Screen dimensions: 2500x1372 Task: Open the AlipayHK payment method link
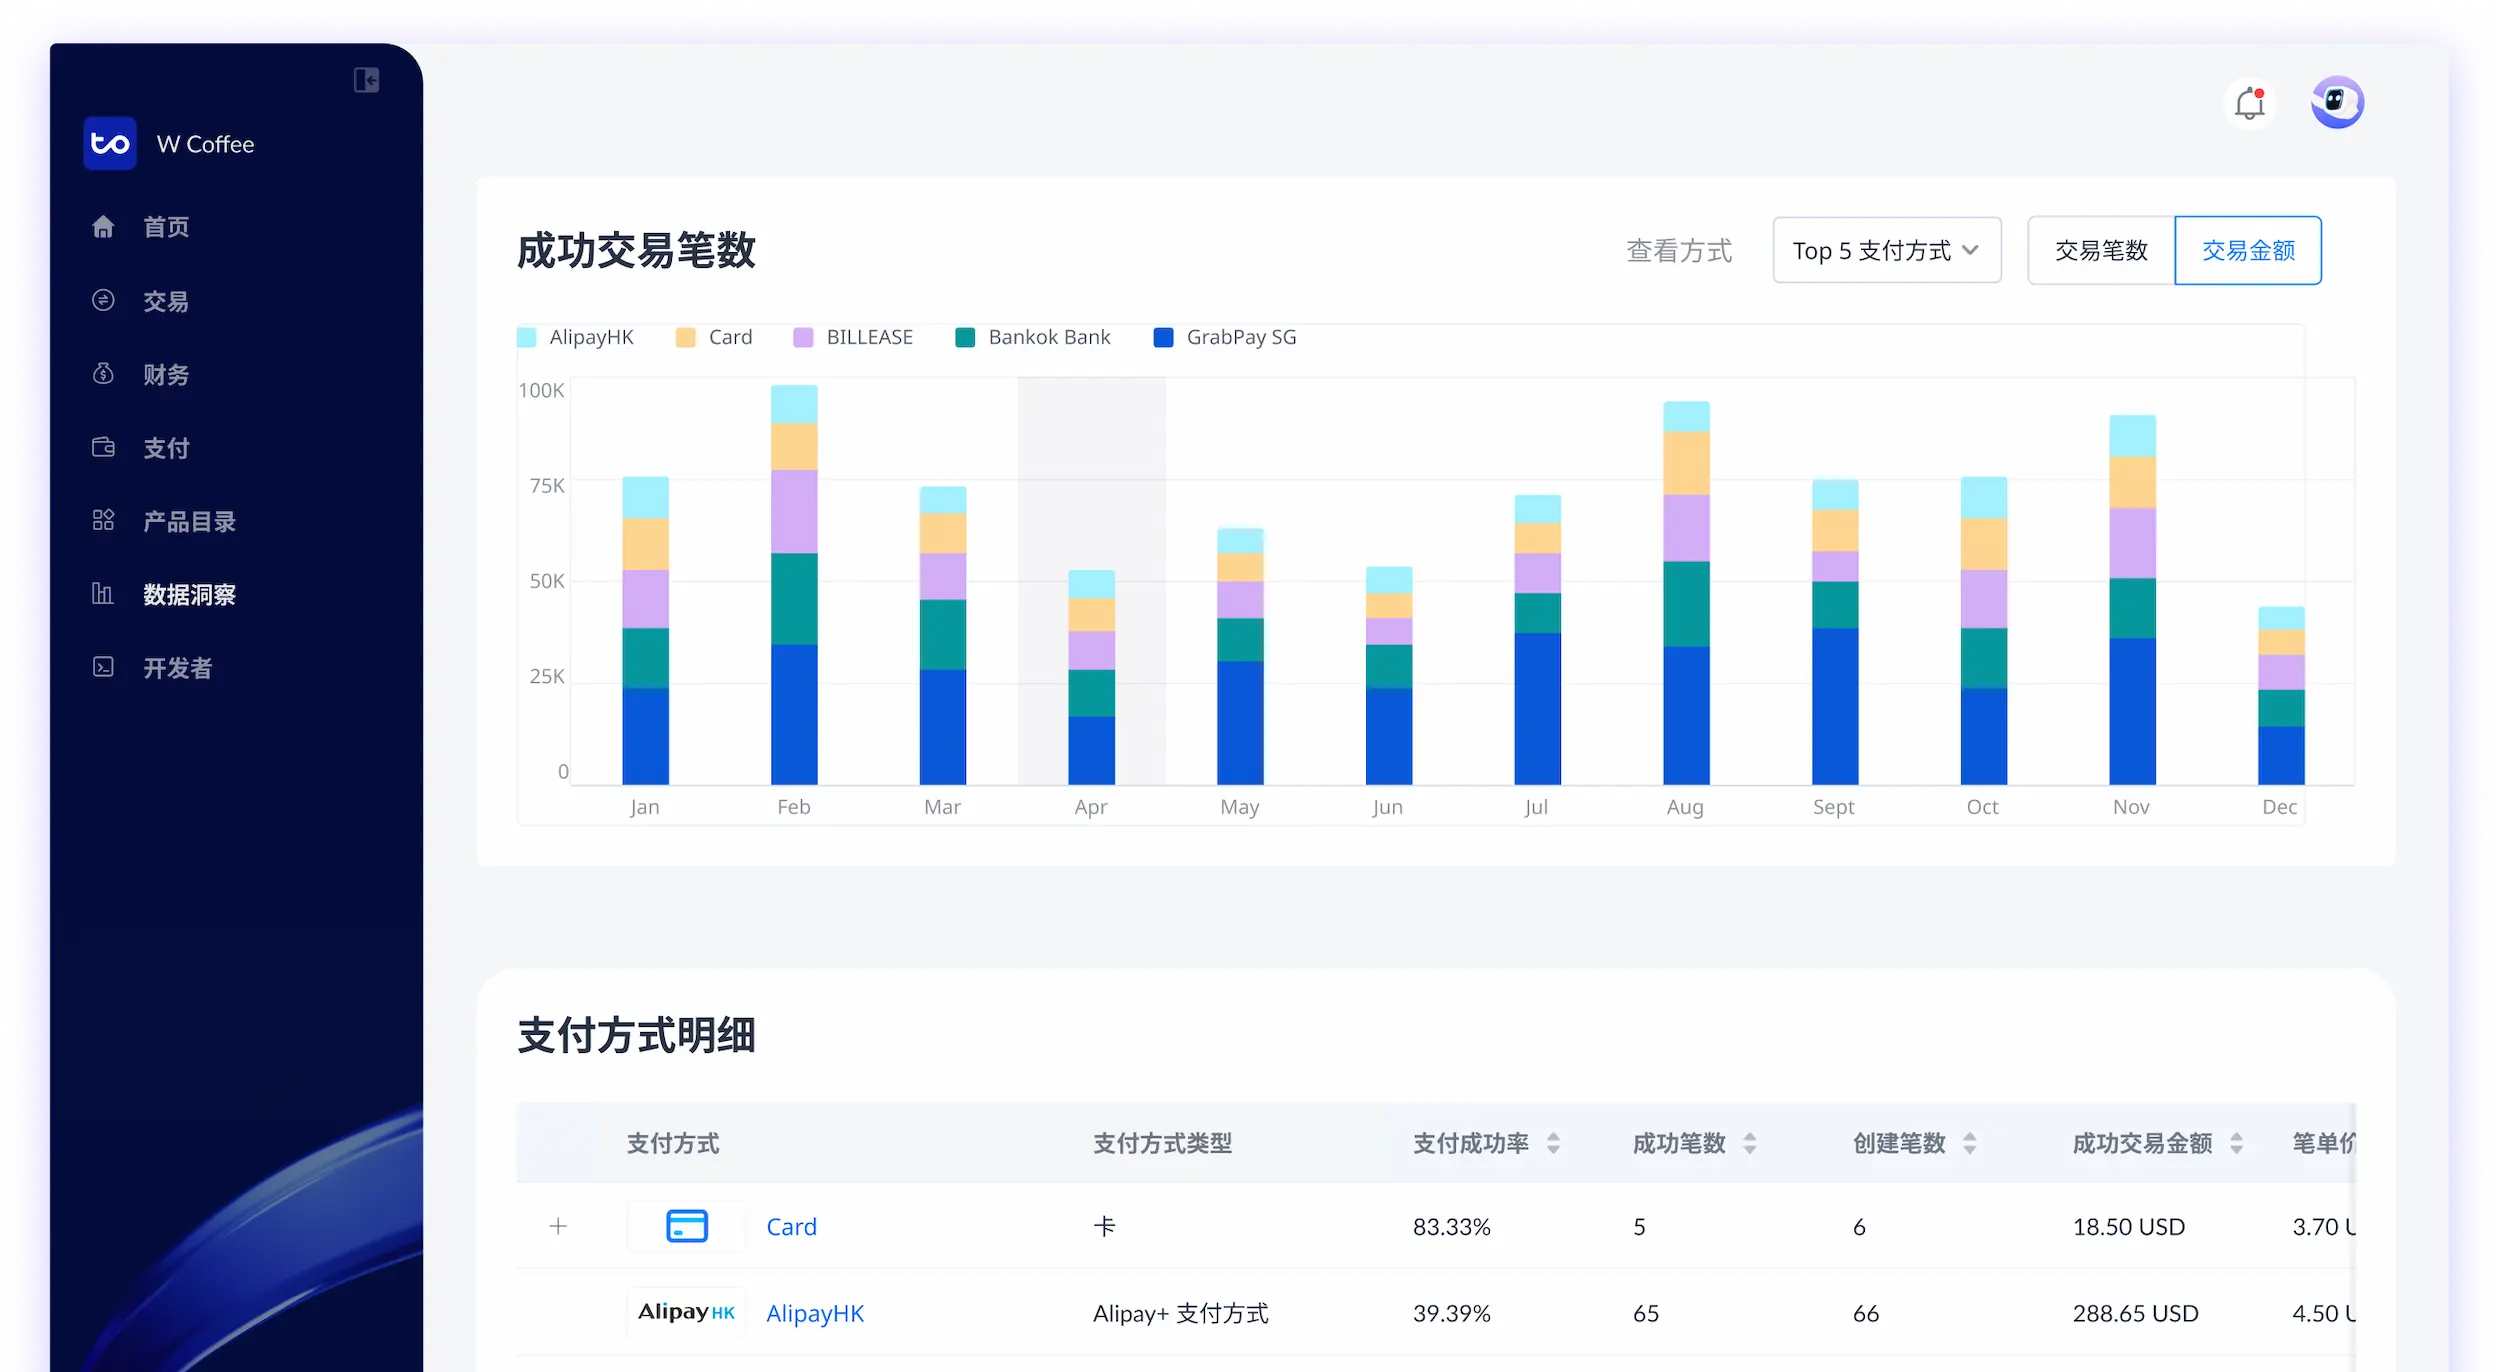pyautogui.click(x=815, y=1313)
